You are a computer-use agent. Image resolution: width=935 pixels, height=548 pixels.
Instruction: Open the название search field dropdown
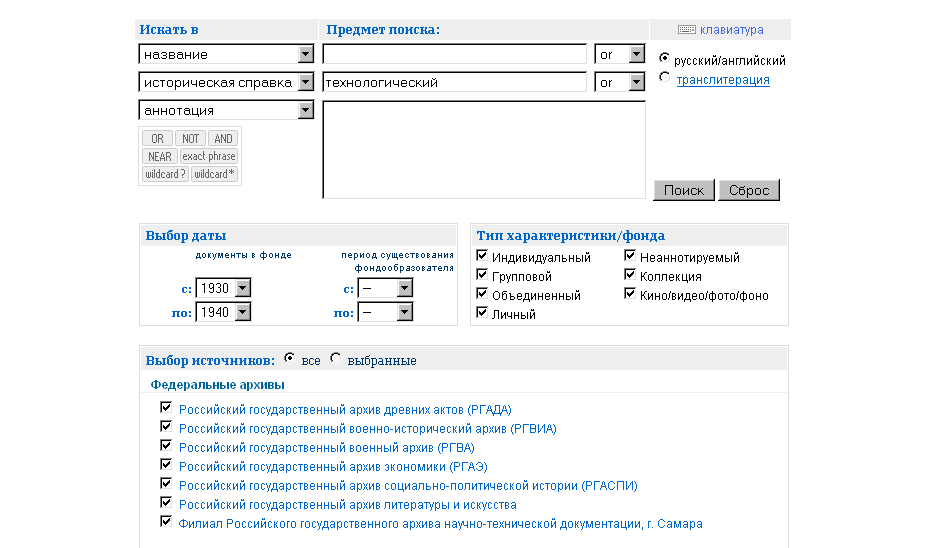(306, 54)
